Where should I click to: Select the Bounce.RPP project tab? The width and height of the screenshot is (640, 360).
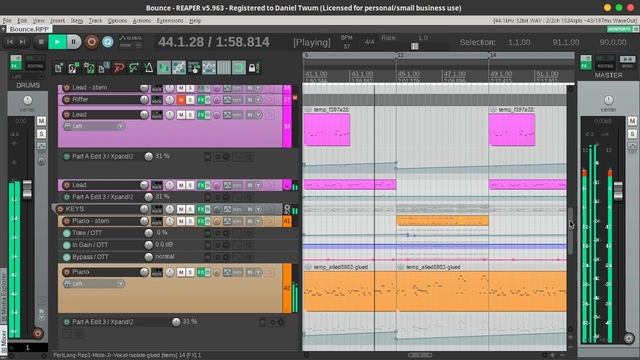(x=29, y=29)
